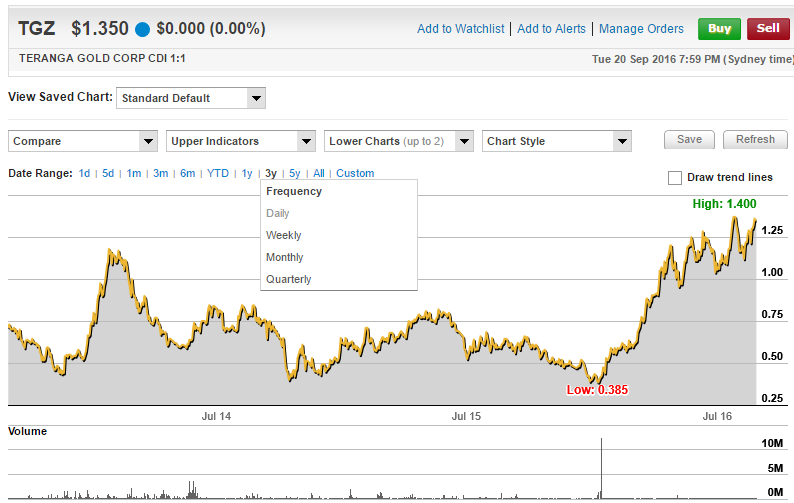Open the Chart Style dropdown
The width and height of the screenshot is (794, 503).
(x=556, y=141)
